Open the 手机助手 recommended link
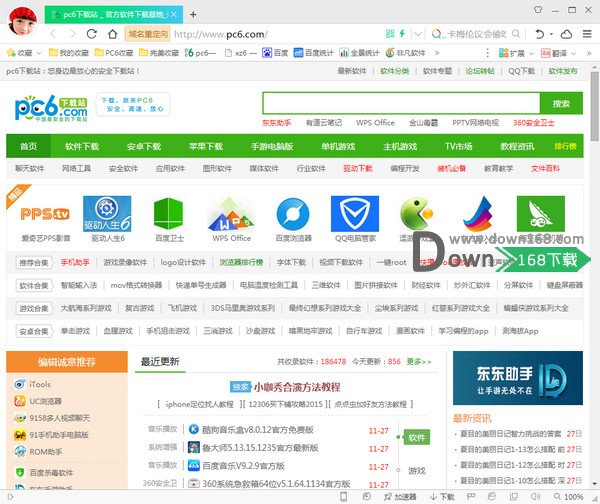 point(75,263)
